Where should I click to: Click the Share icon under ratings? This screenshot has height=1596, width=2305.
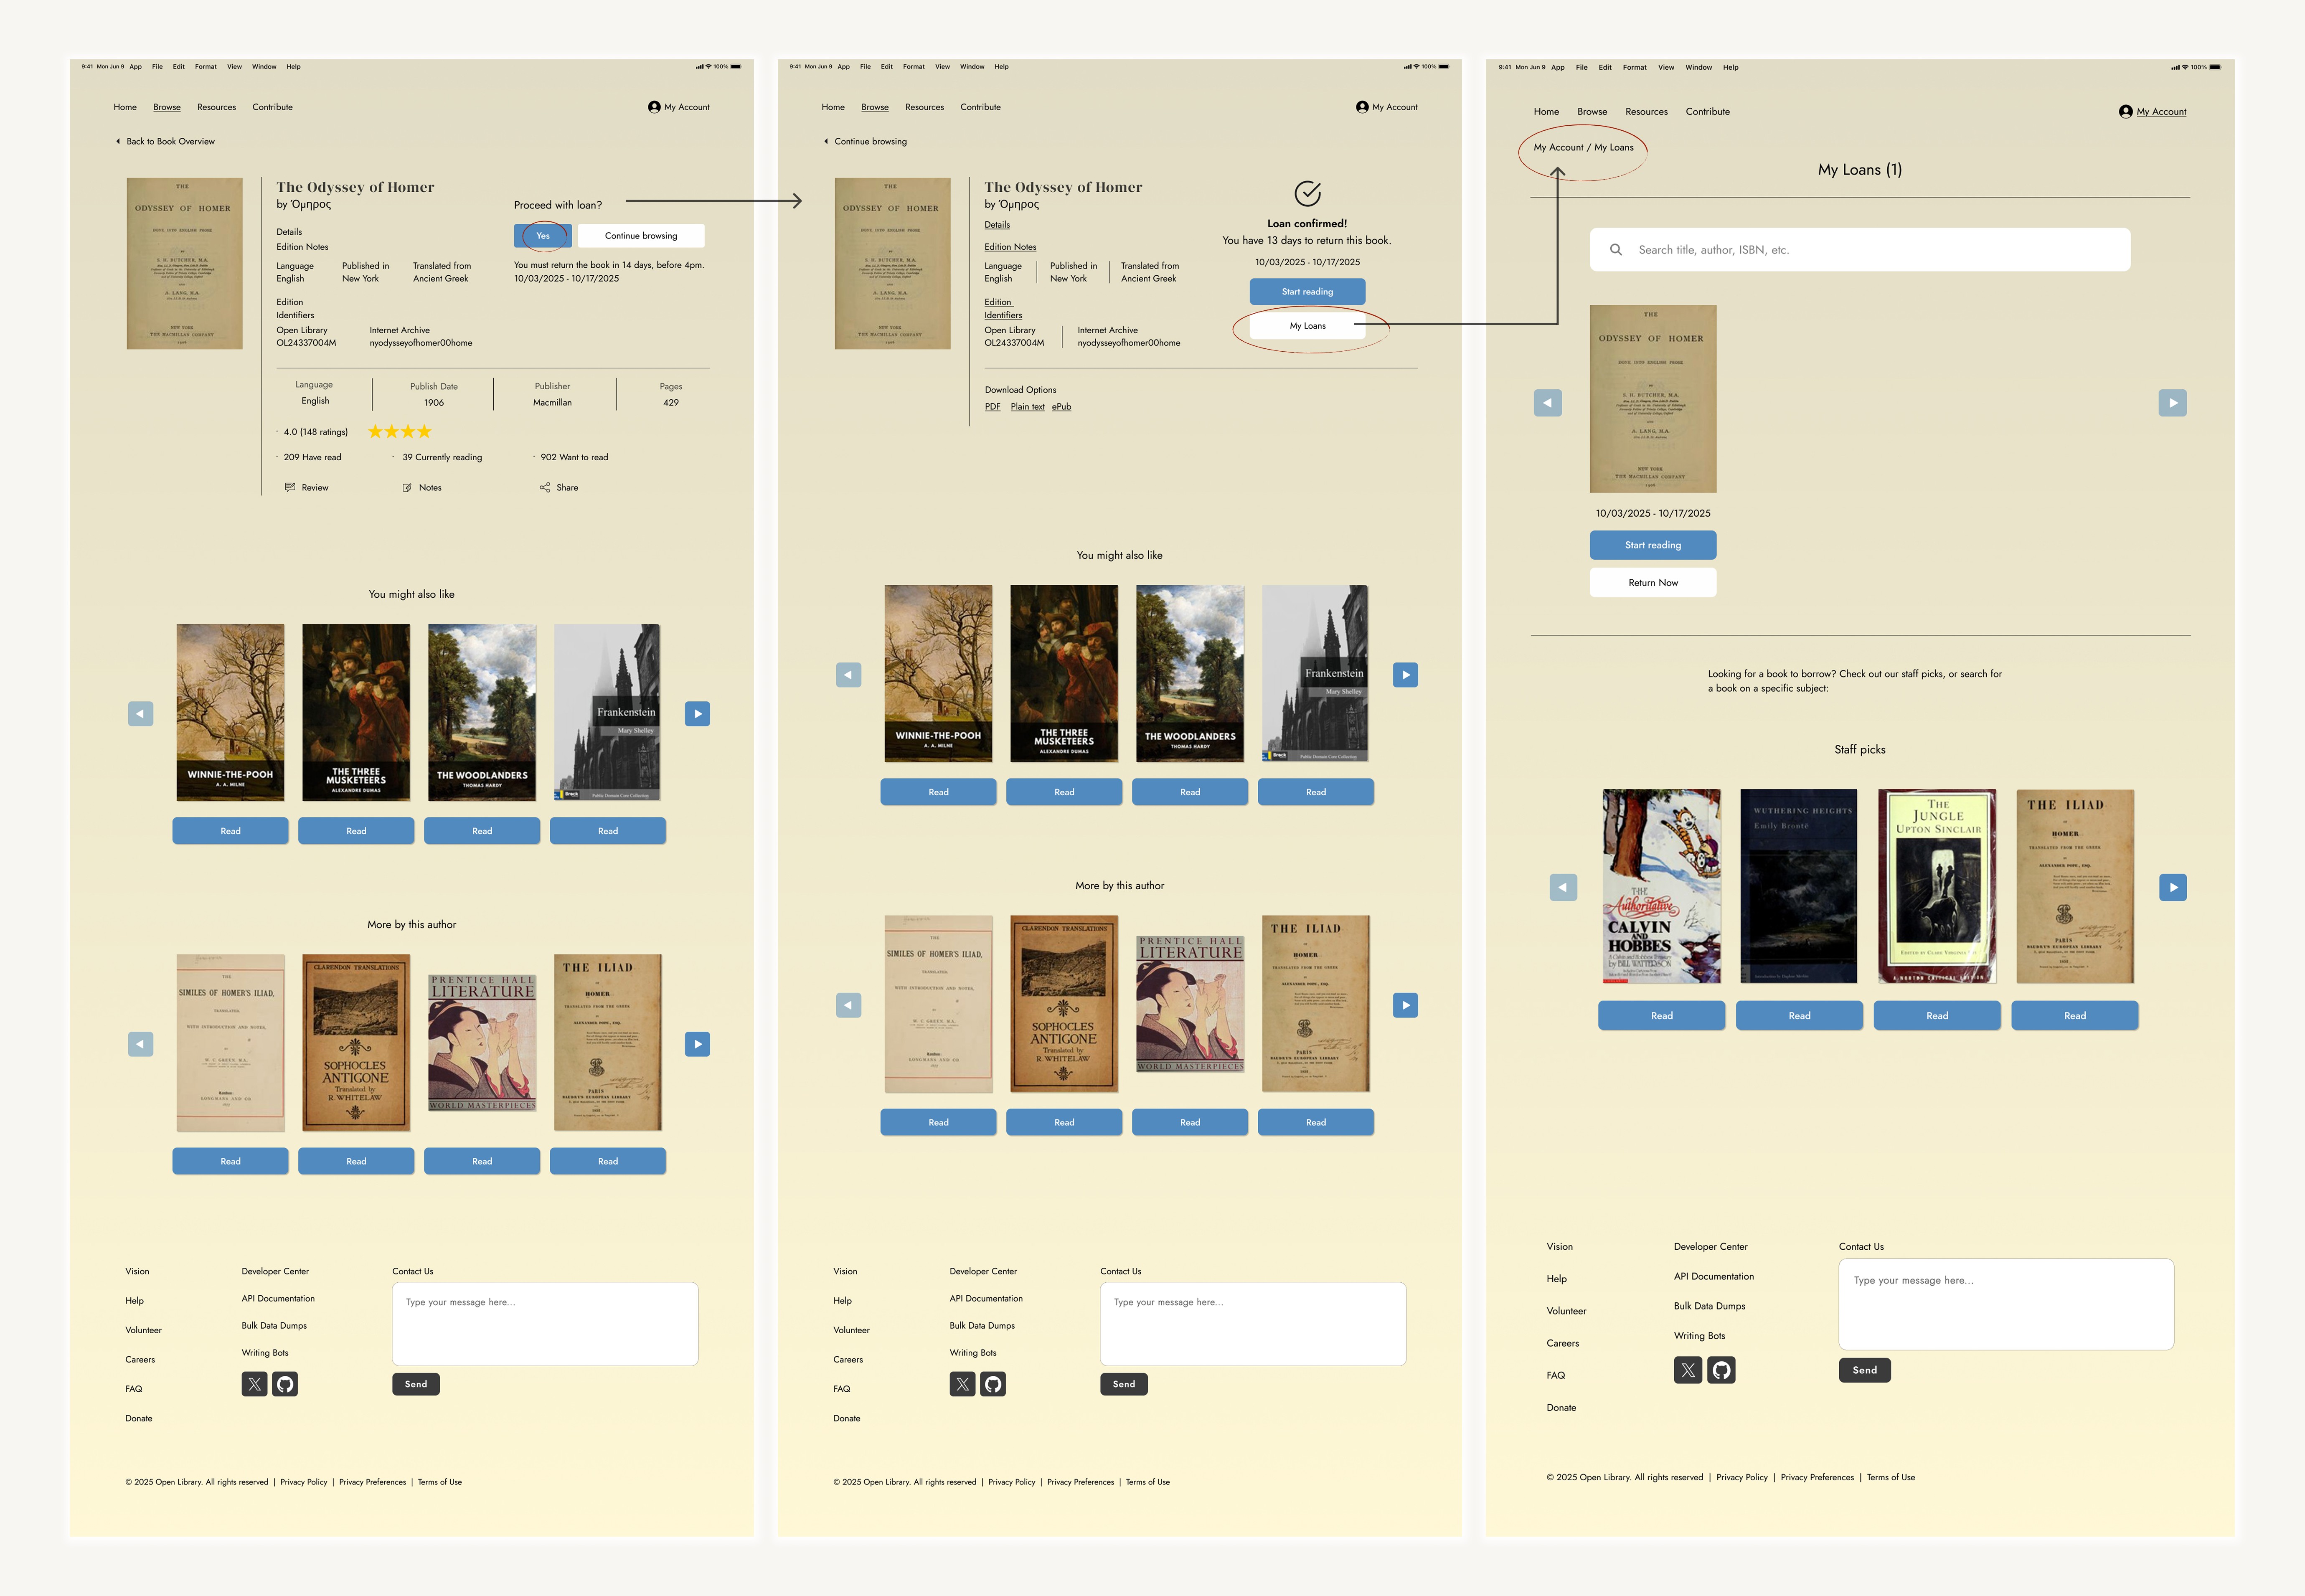click(x=545, y=488)
